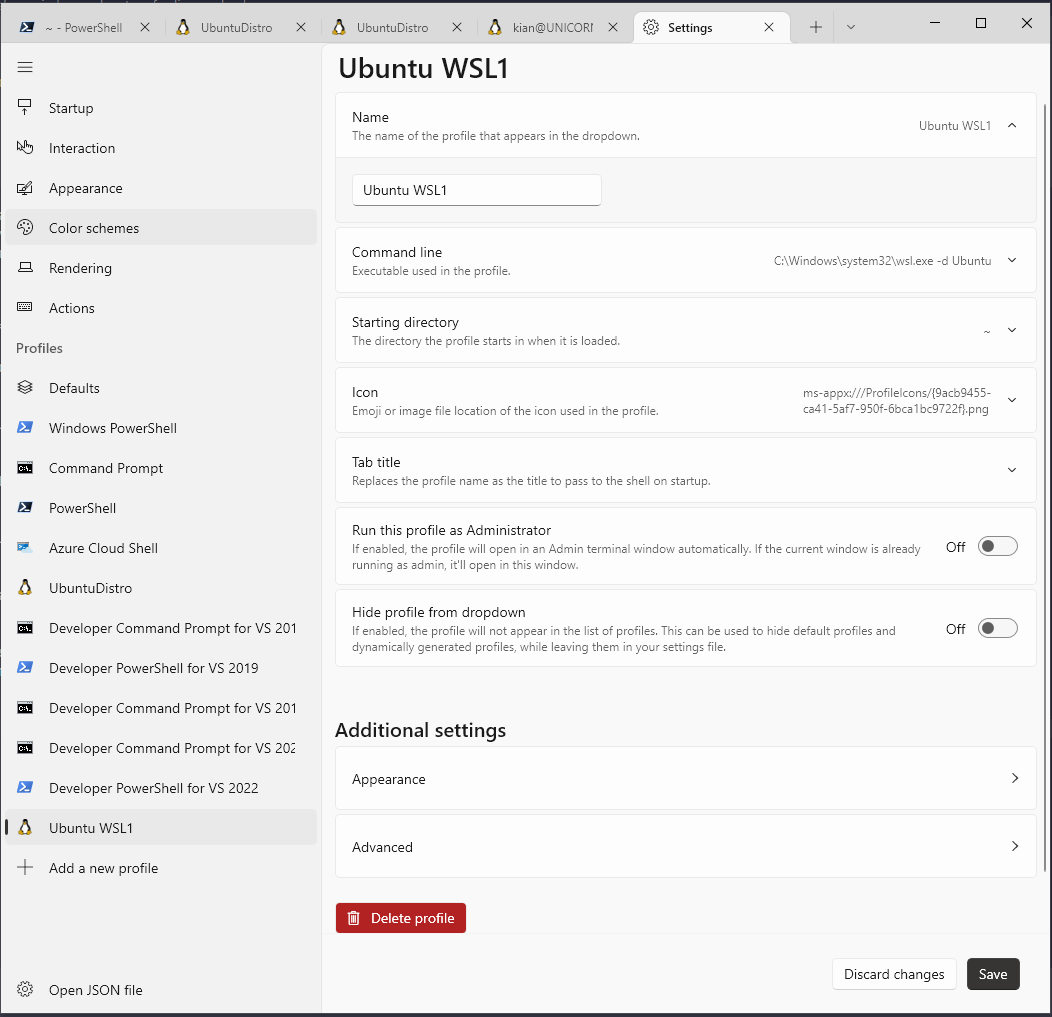Enable Hide profile from dropdown

click(997, 628)
